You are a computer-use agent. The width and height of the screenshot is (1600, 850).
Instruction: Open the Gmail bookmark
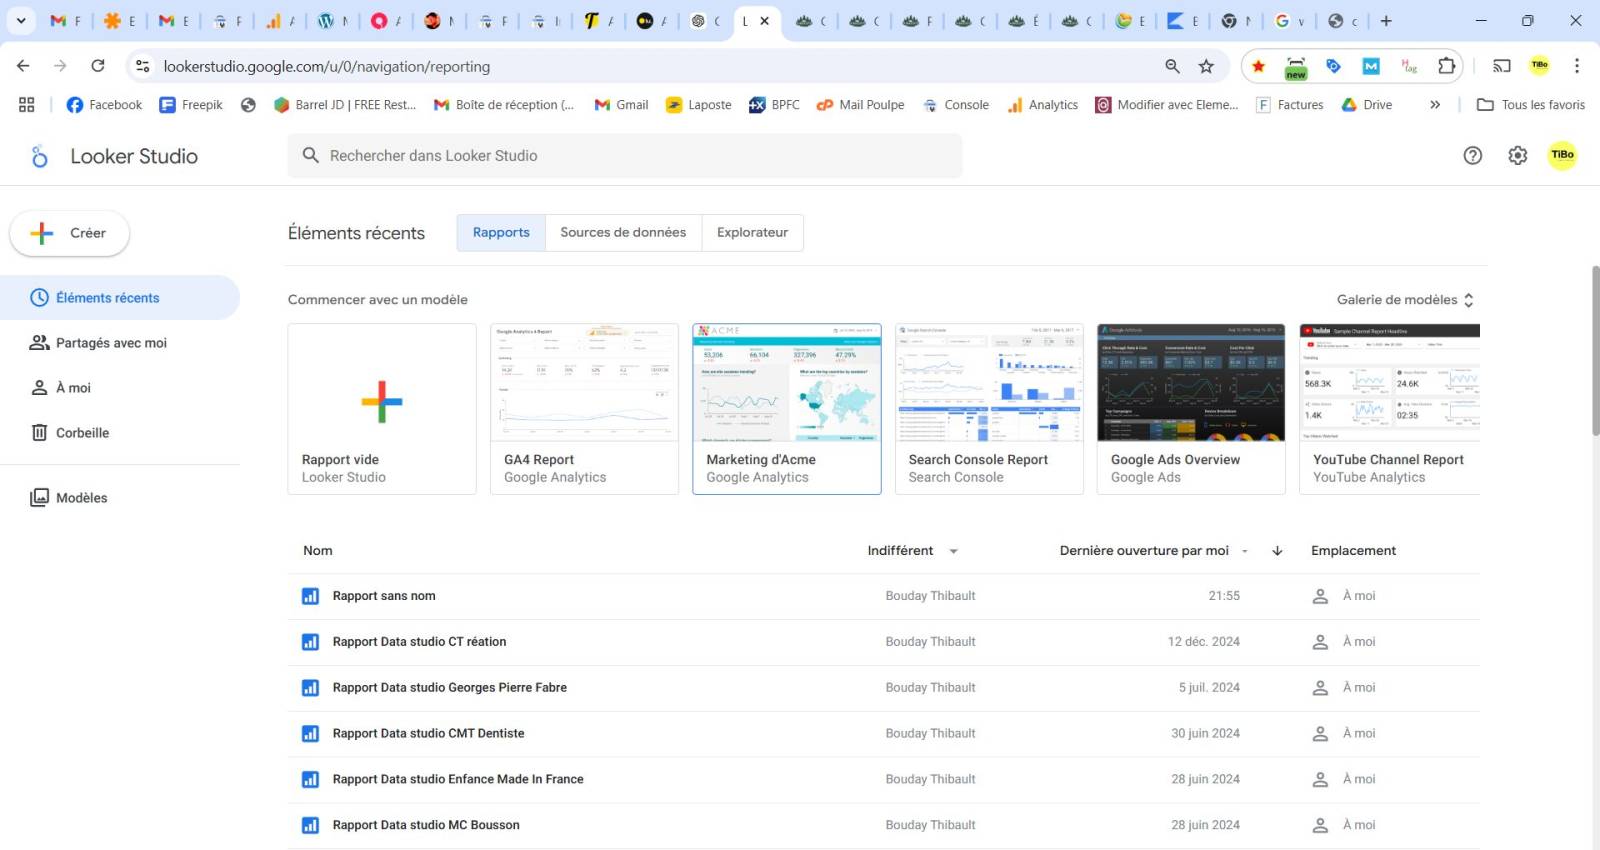point(621,105)
